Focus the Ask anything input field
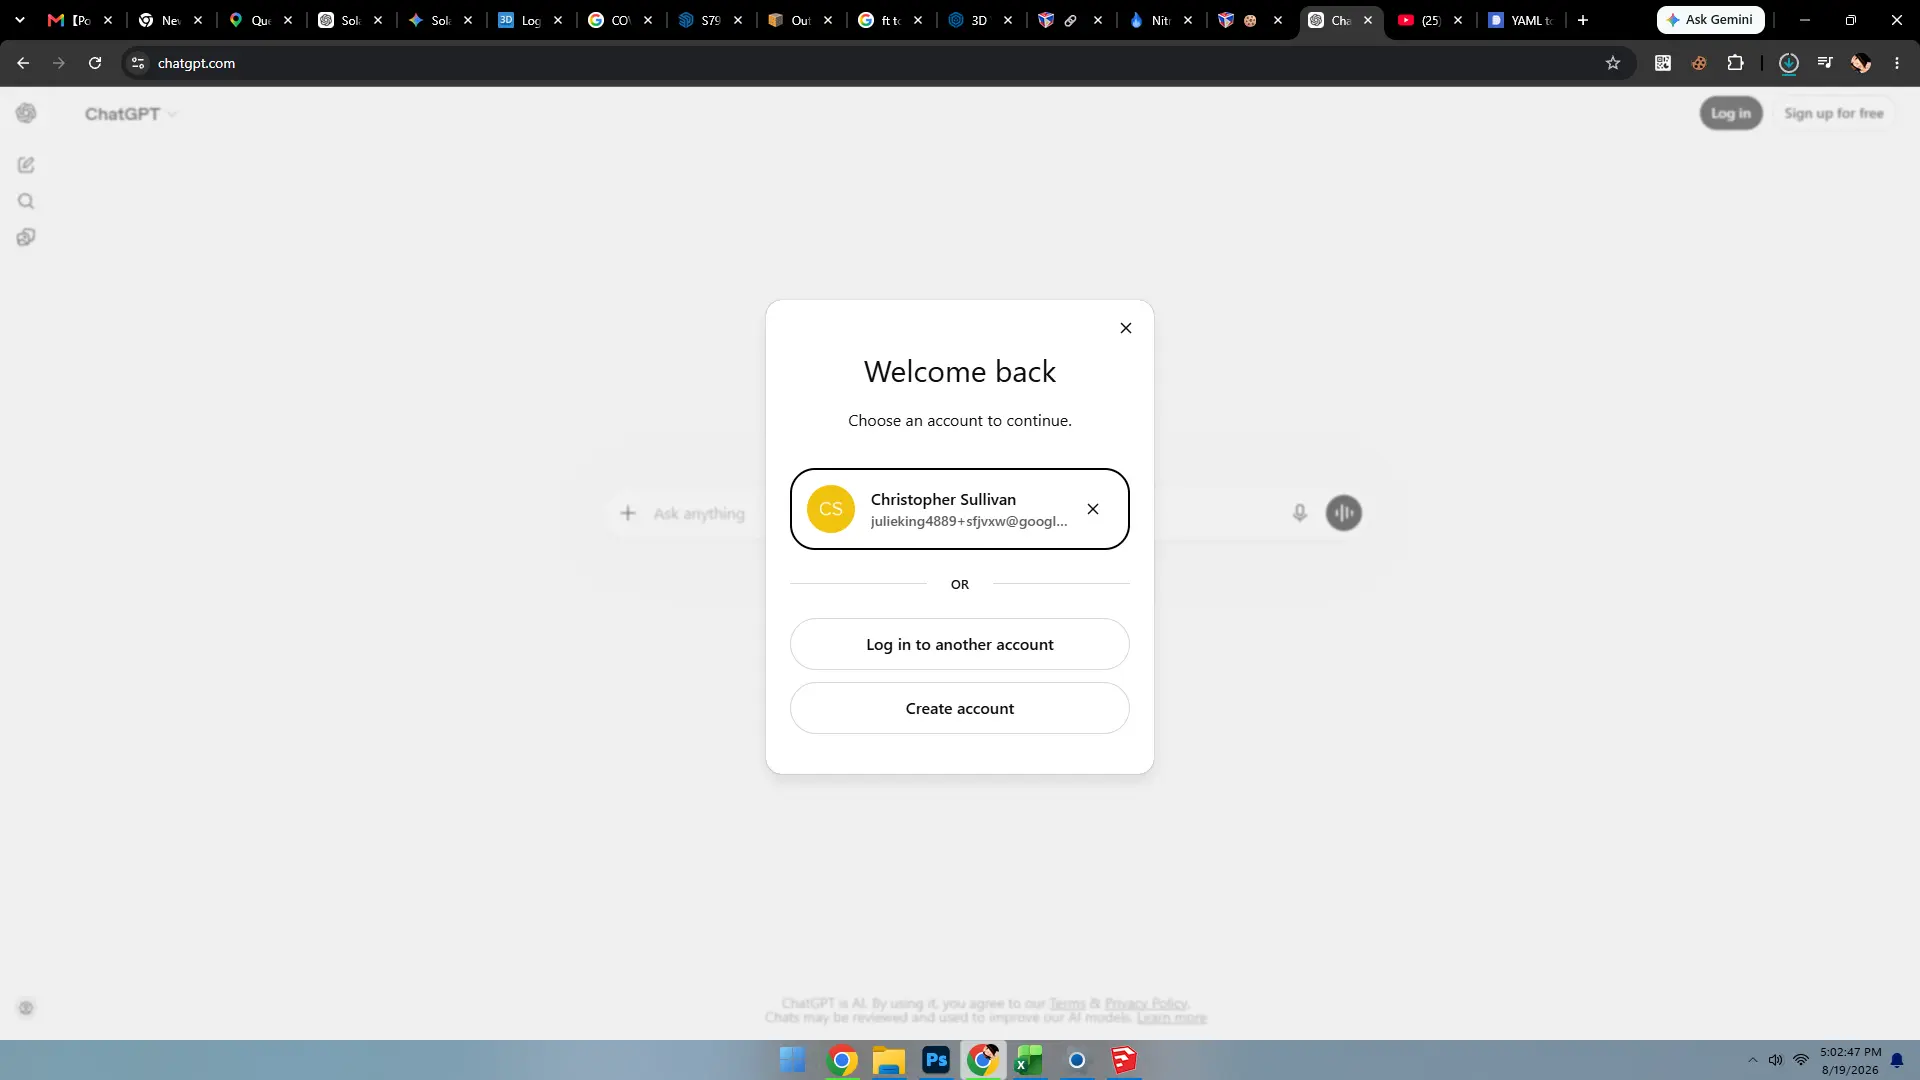This screenshot has height=1080, width=1920. click(x=699, y=513)
